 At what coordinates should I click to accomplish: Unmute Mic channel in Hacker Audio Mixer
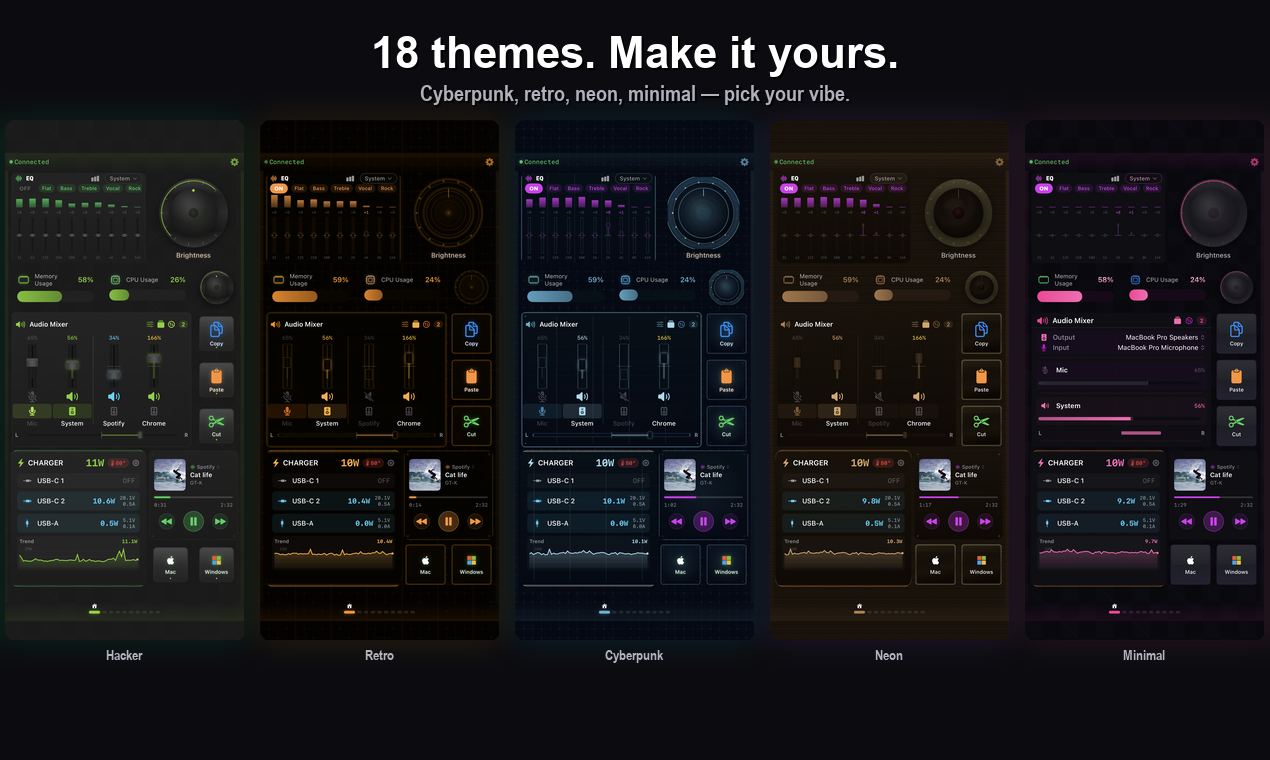coord(32,397)
